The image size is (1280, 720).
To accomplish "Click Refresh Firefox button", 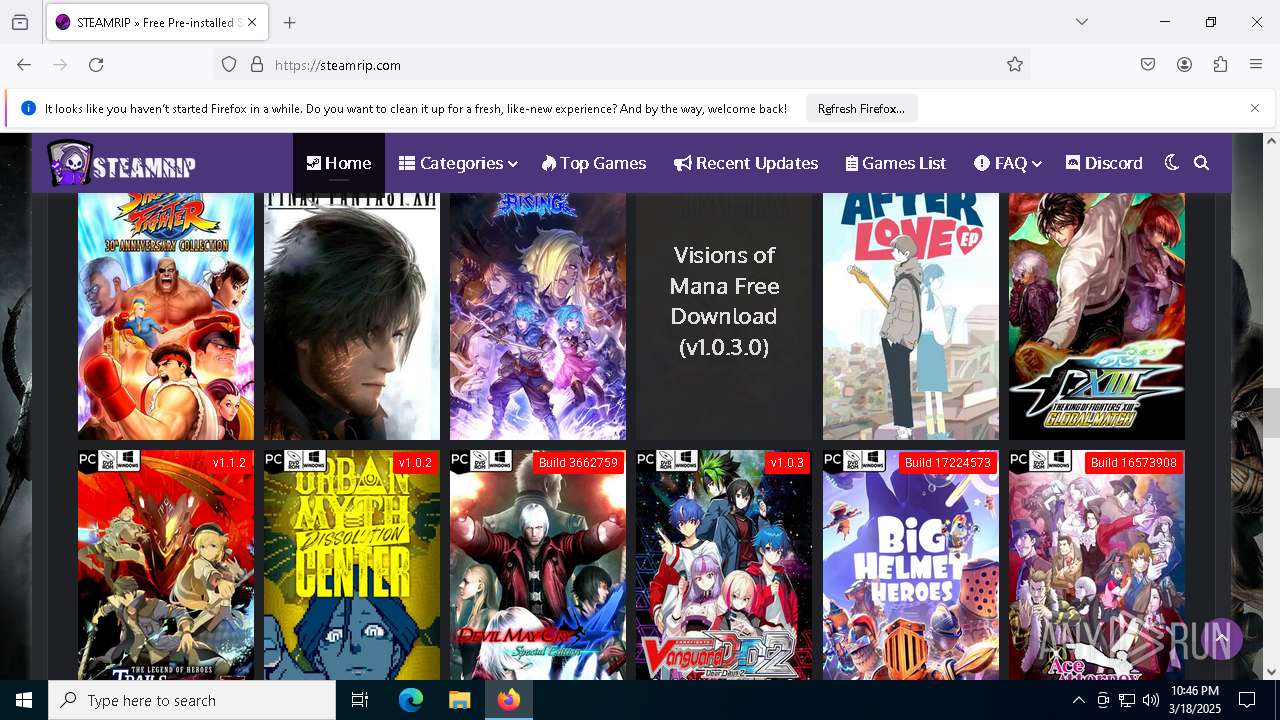I will (861, 108).
